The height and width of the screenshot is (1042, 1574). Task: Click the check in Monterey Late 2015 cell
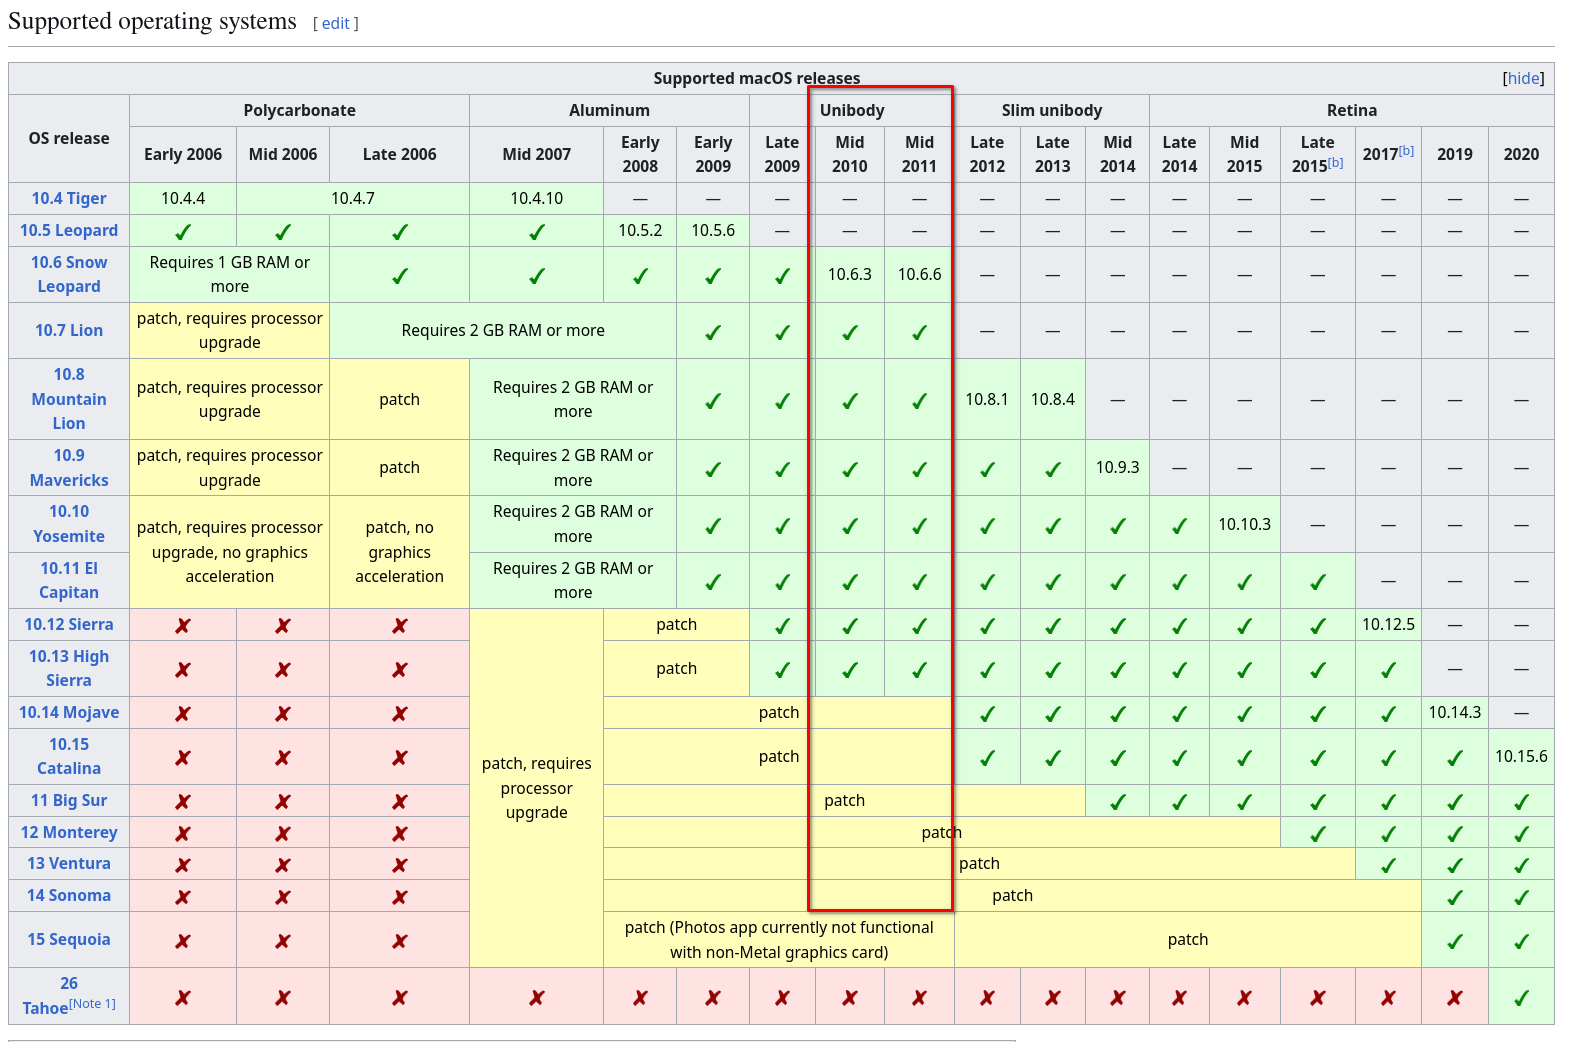pos(1318,833)
